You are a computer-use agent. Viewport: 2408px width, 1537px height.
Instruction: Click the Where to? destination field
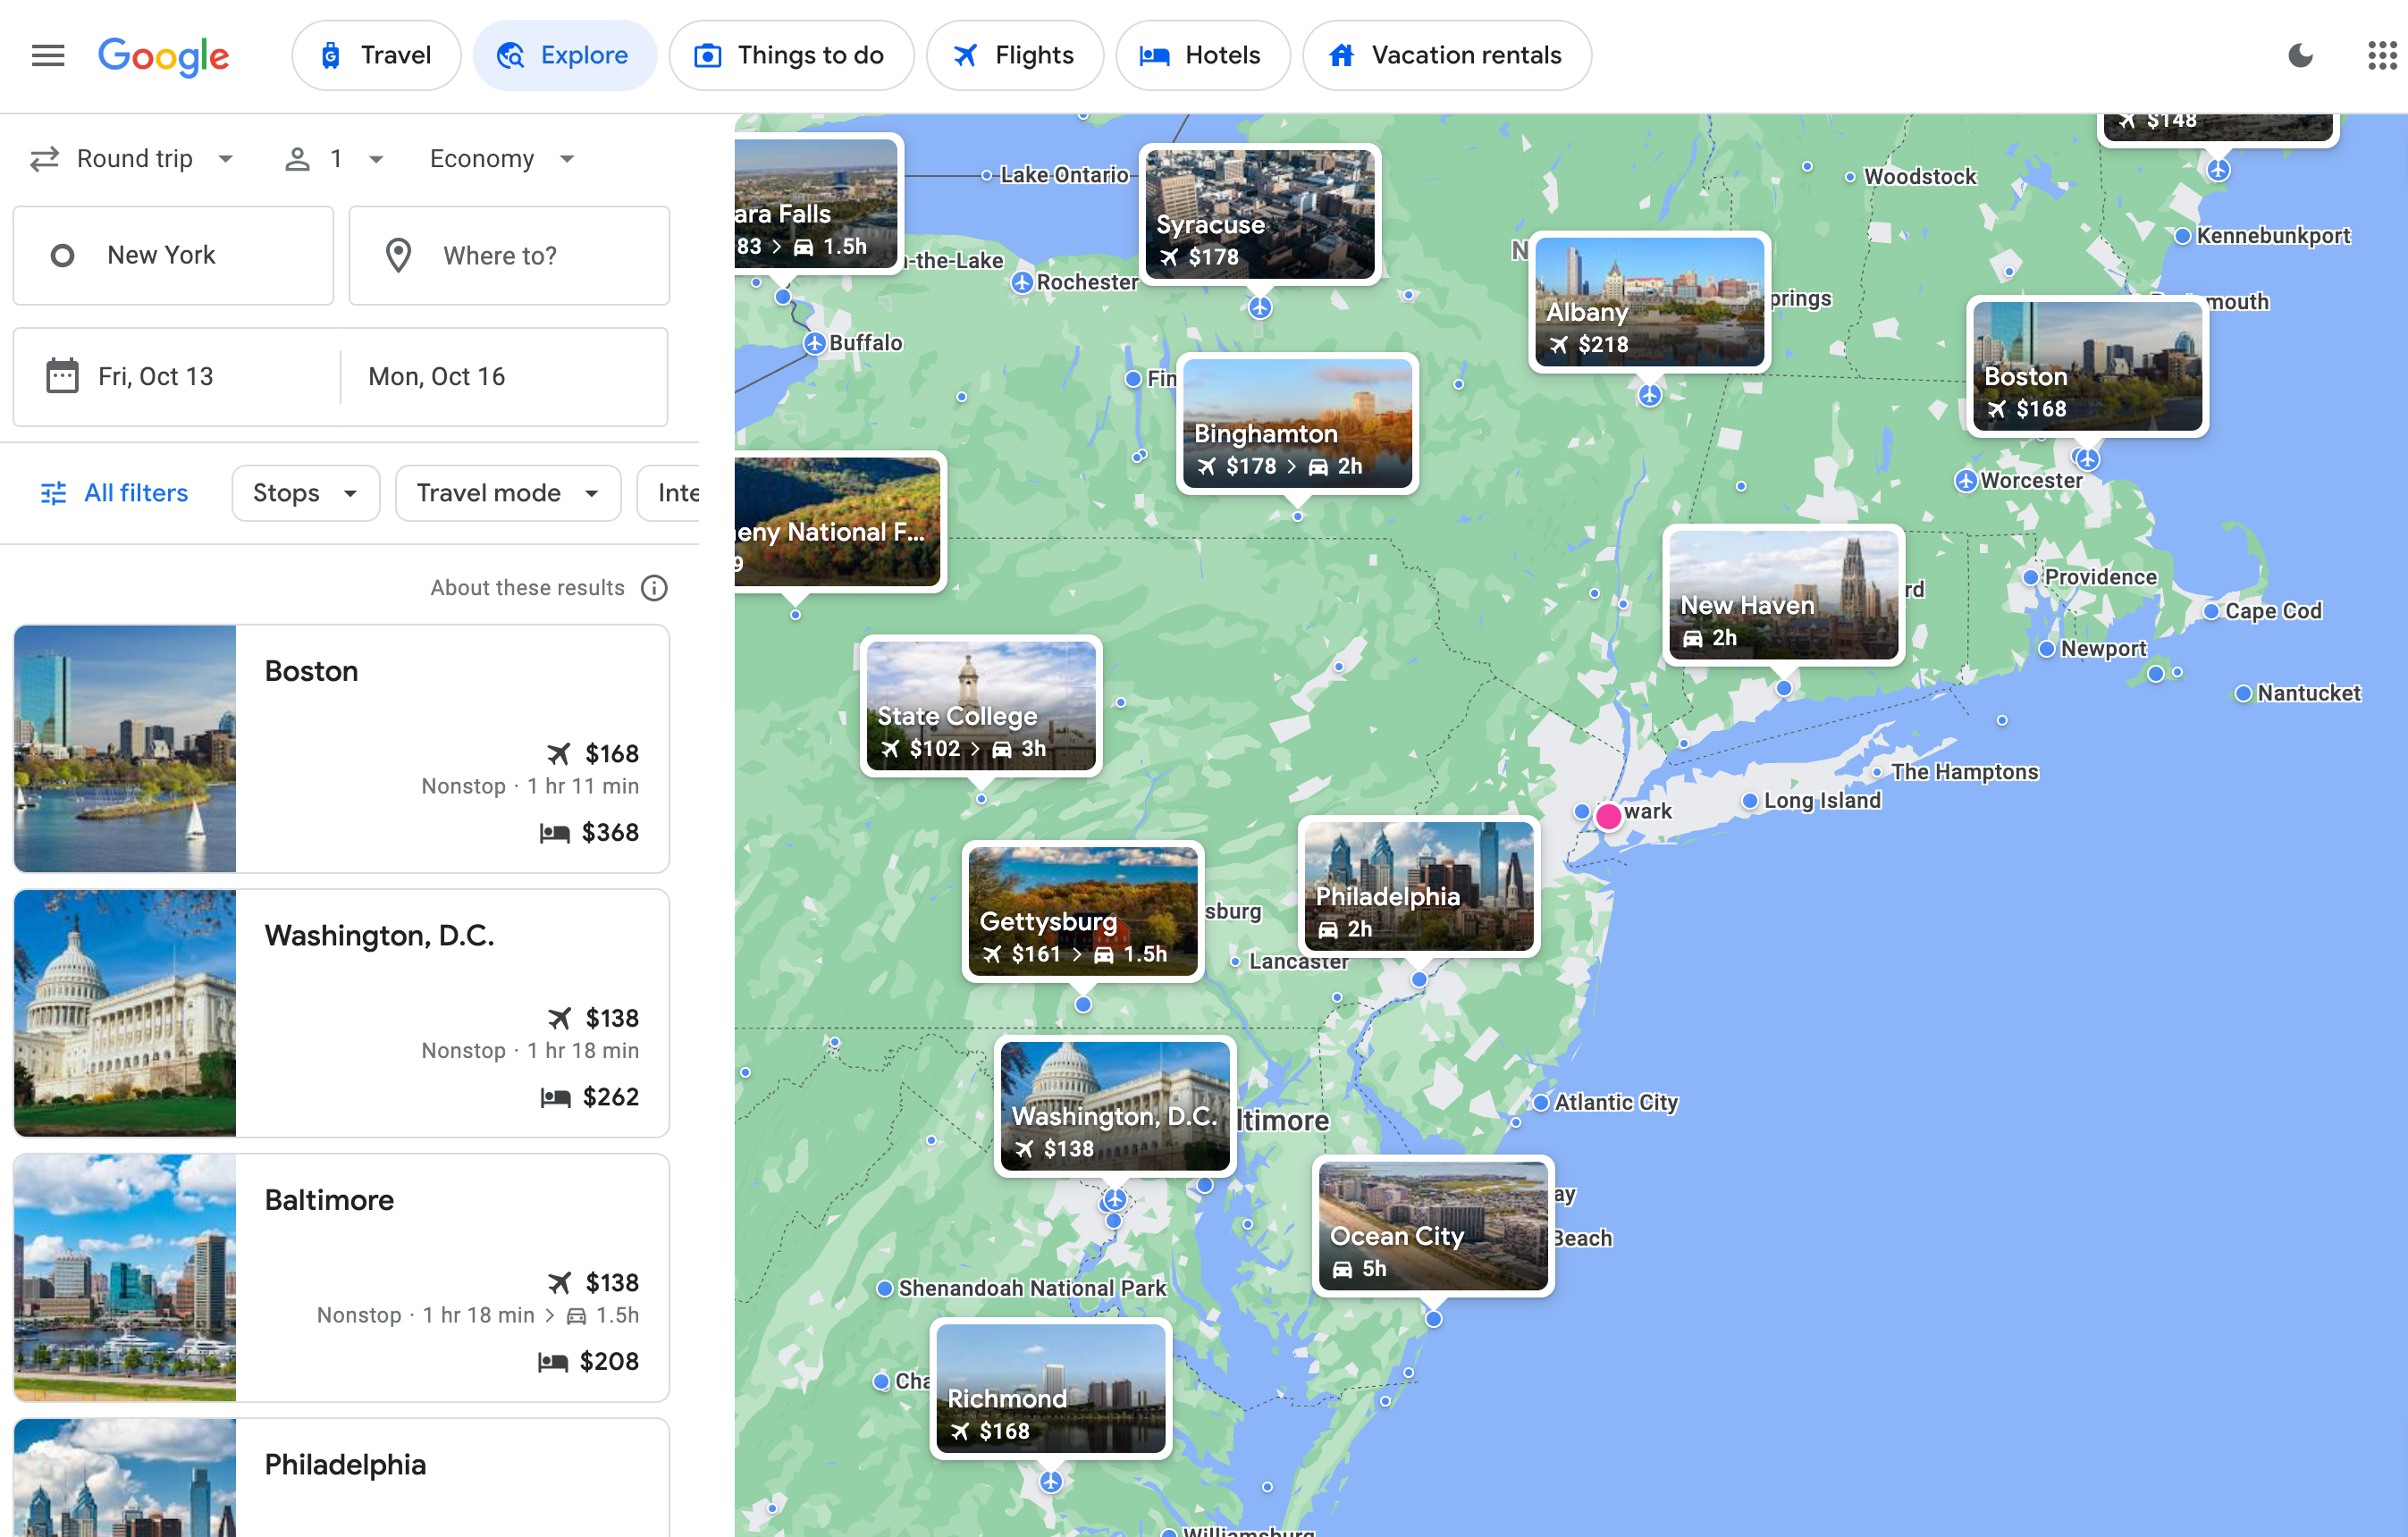pos(509,255)
